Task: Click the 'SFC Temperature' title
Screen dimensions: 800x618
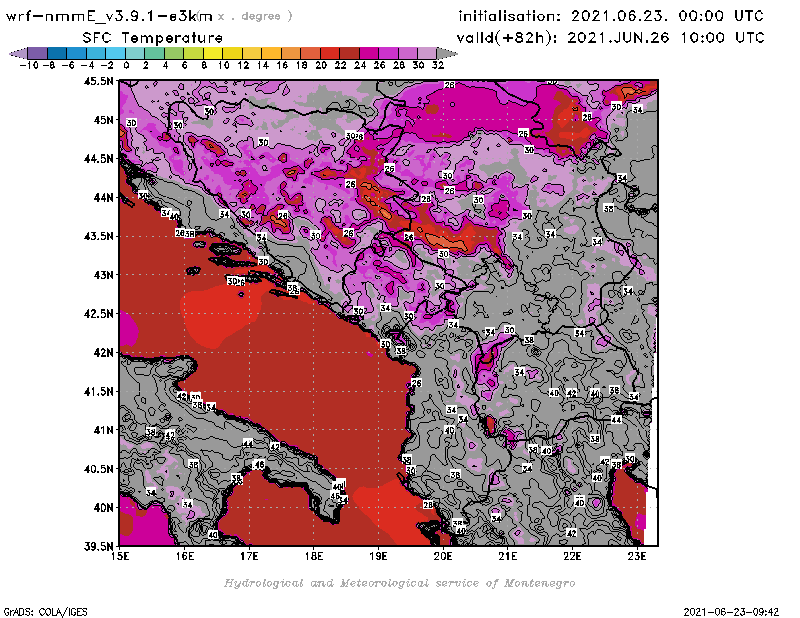Action: (x=153, y=38)
